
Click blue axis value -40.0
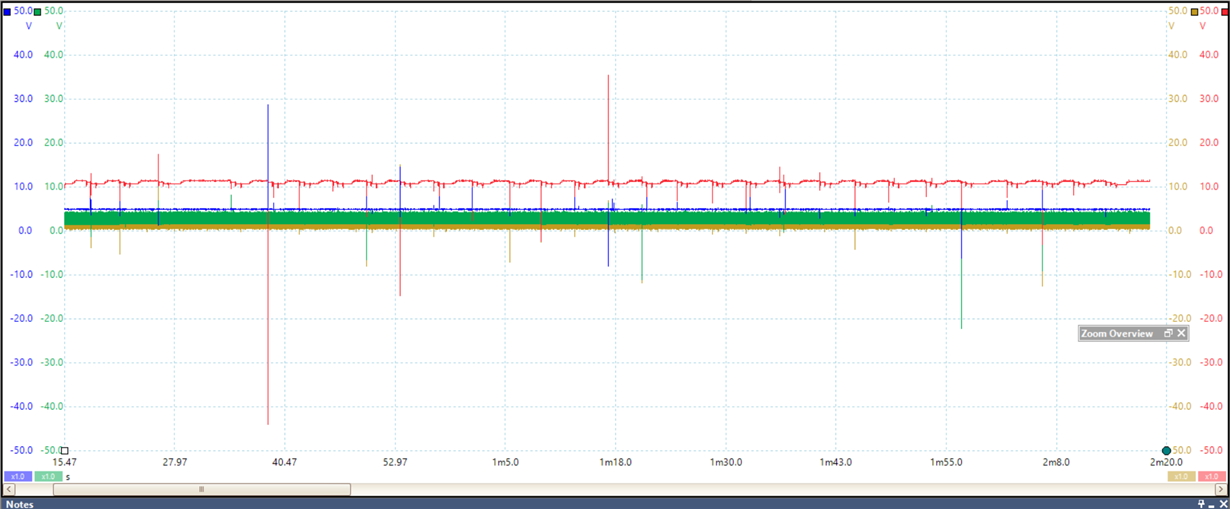[21, 406]
